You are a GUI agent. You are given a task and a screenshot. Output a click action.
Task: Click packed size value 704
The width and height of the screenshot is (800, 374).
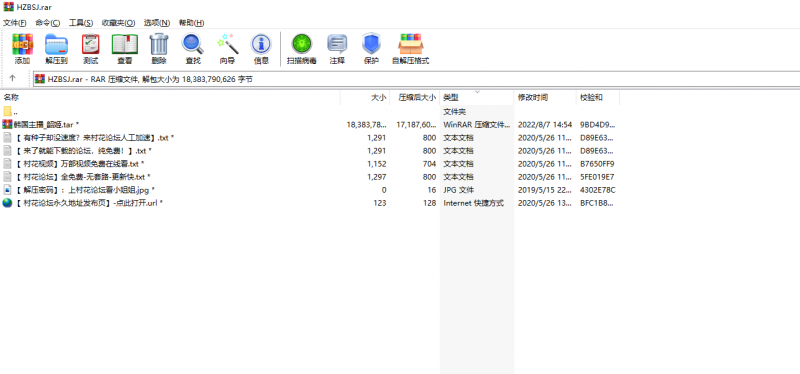[x=430, y=164]
